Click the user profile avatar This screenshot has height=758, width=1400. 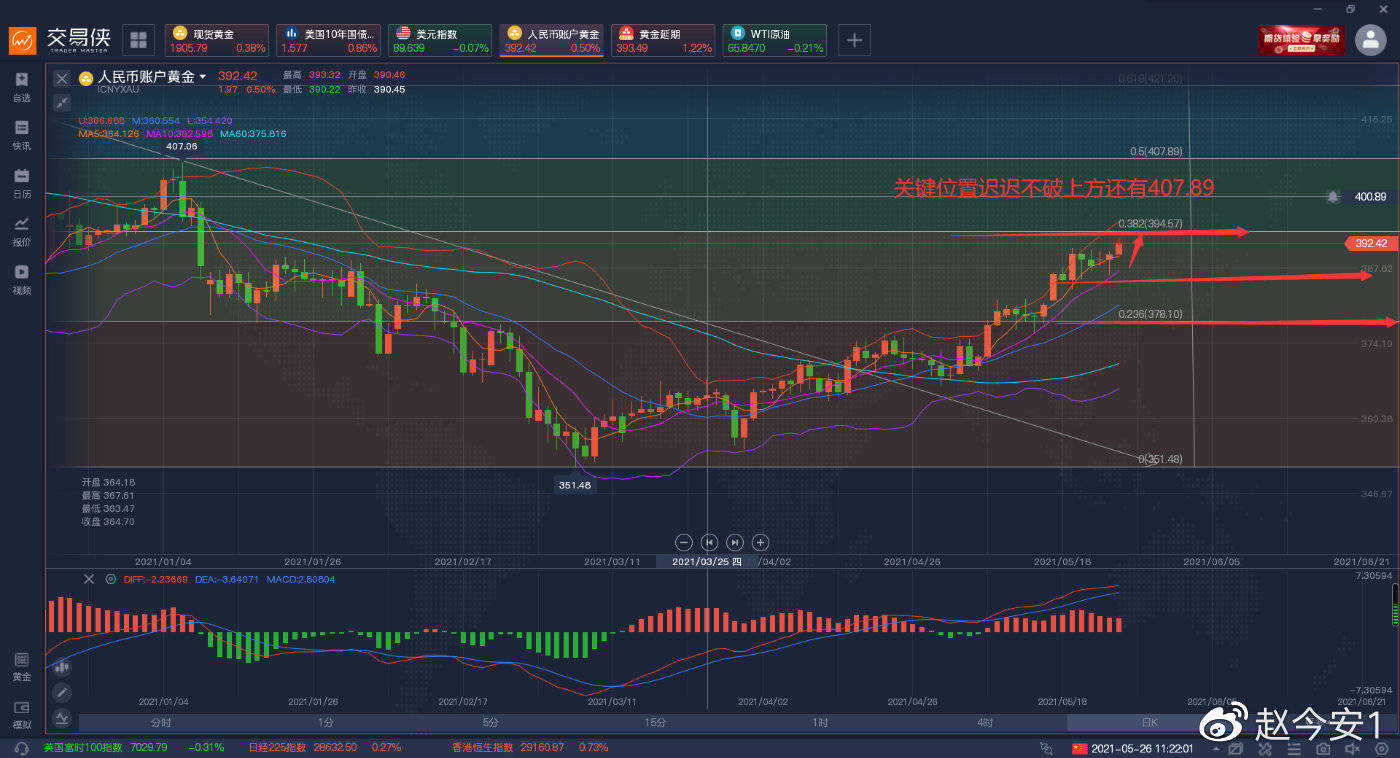(x=1370, y=39)
